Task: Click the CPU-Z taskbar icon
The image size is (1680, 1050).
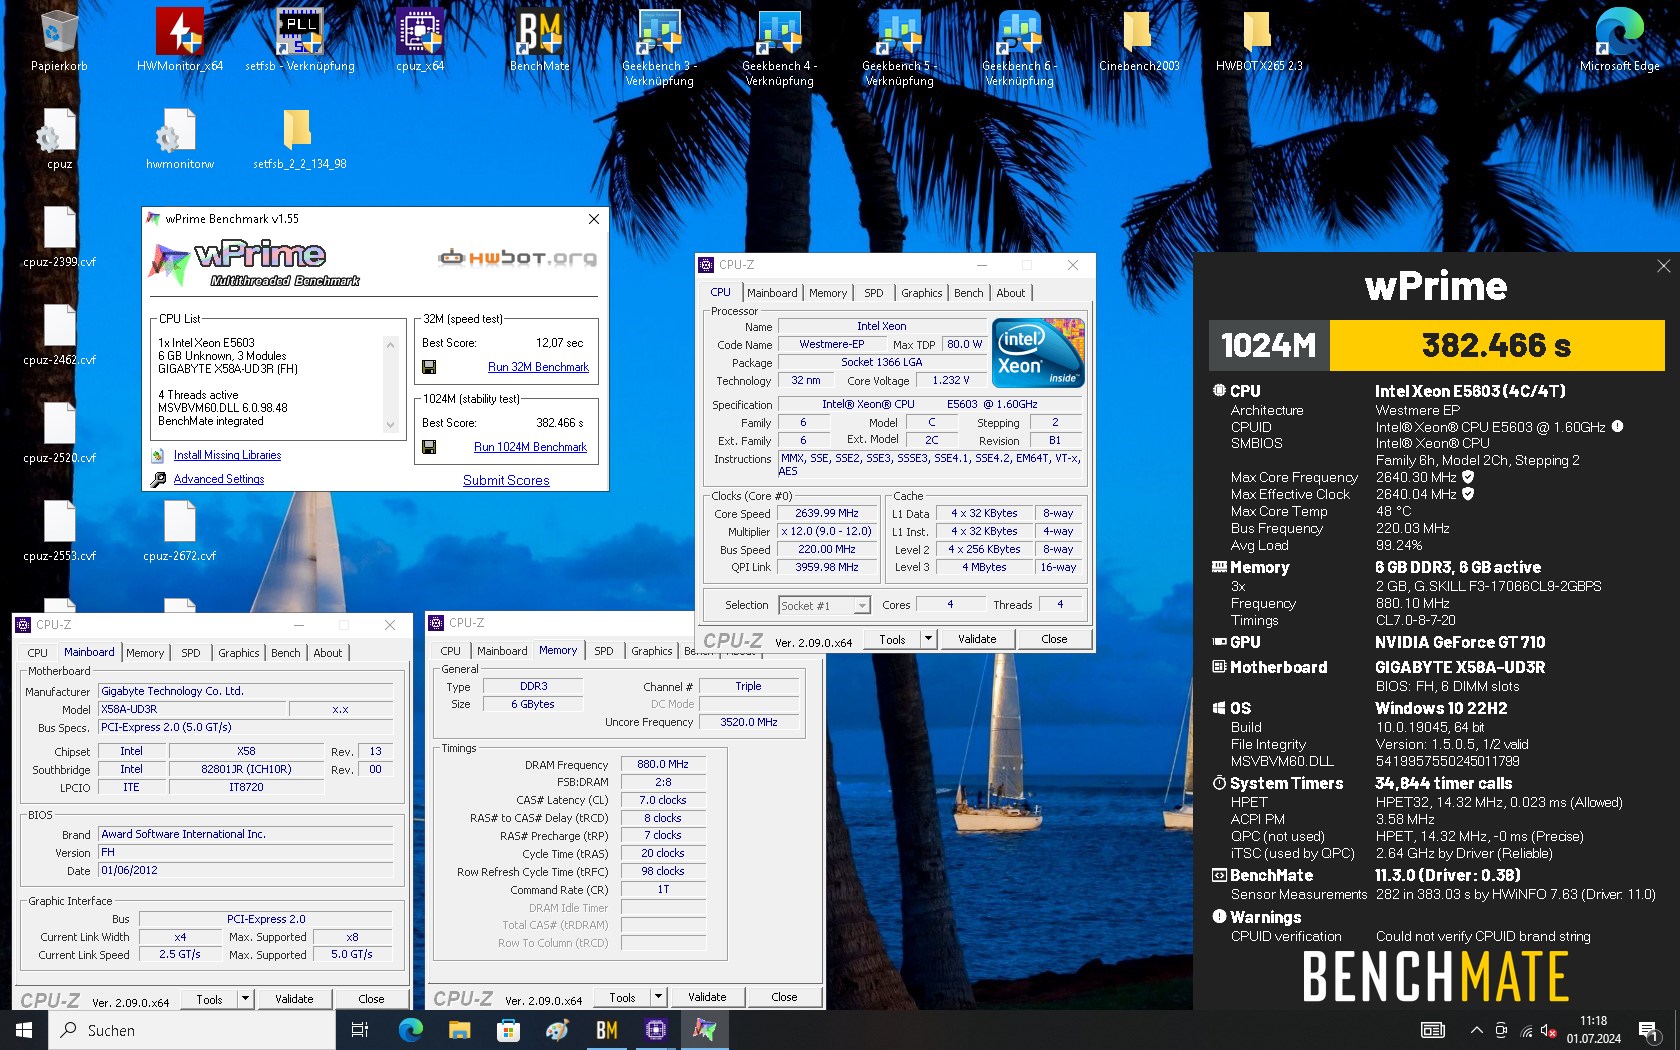Action: [x=656, y=1030]
